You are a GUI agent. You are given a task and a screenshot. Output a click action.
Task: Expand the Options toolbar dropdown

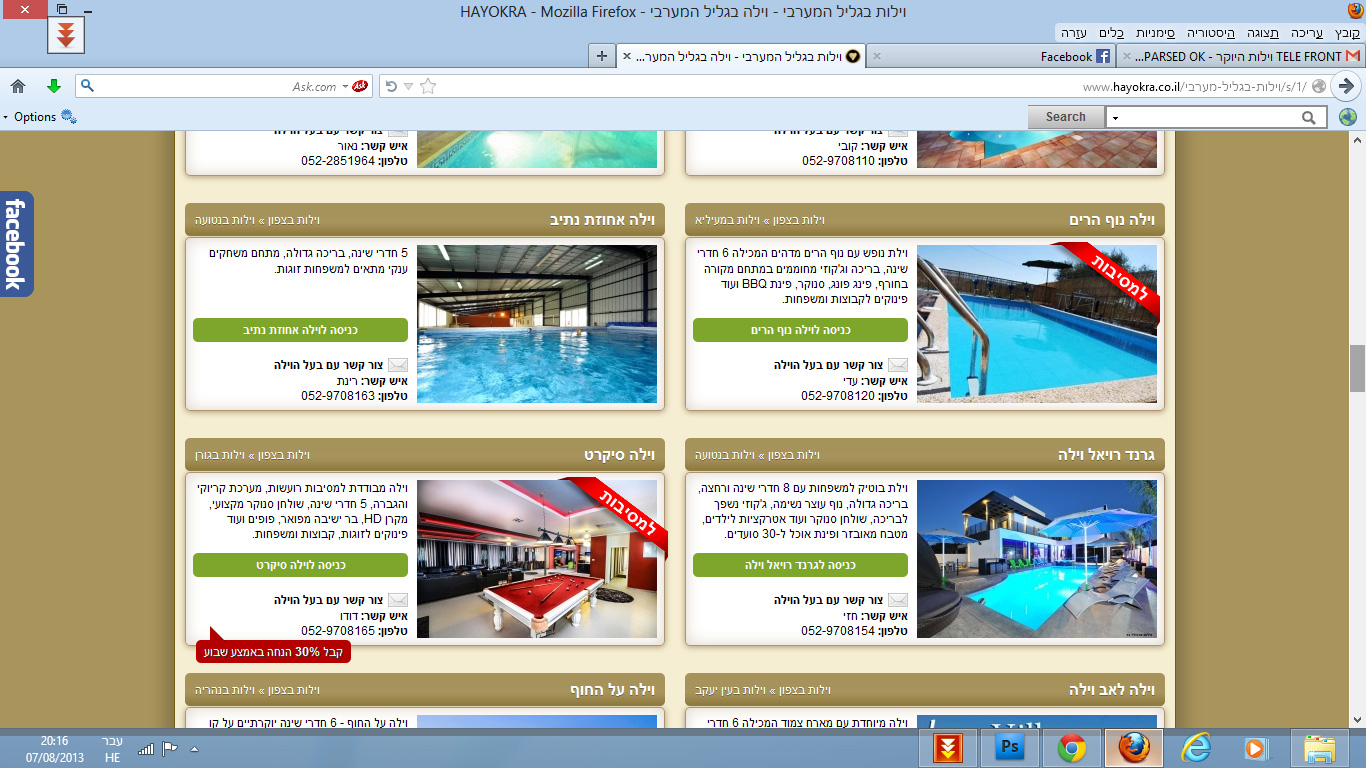40,117
